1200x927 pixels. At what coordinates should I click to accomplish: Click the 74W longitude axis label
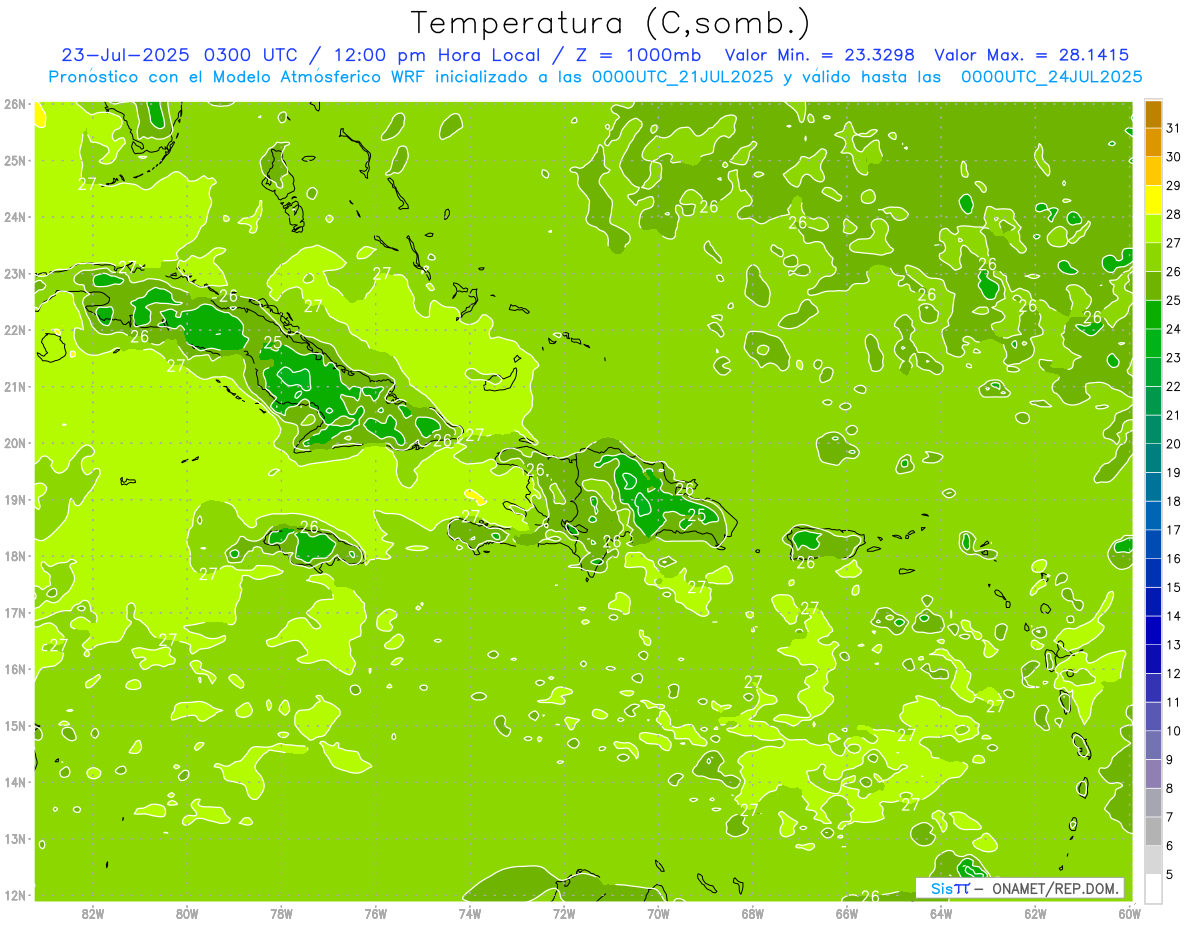pyautogui.click(x=470, y=913)
